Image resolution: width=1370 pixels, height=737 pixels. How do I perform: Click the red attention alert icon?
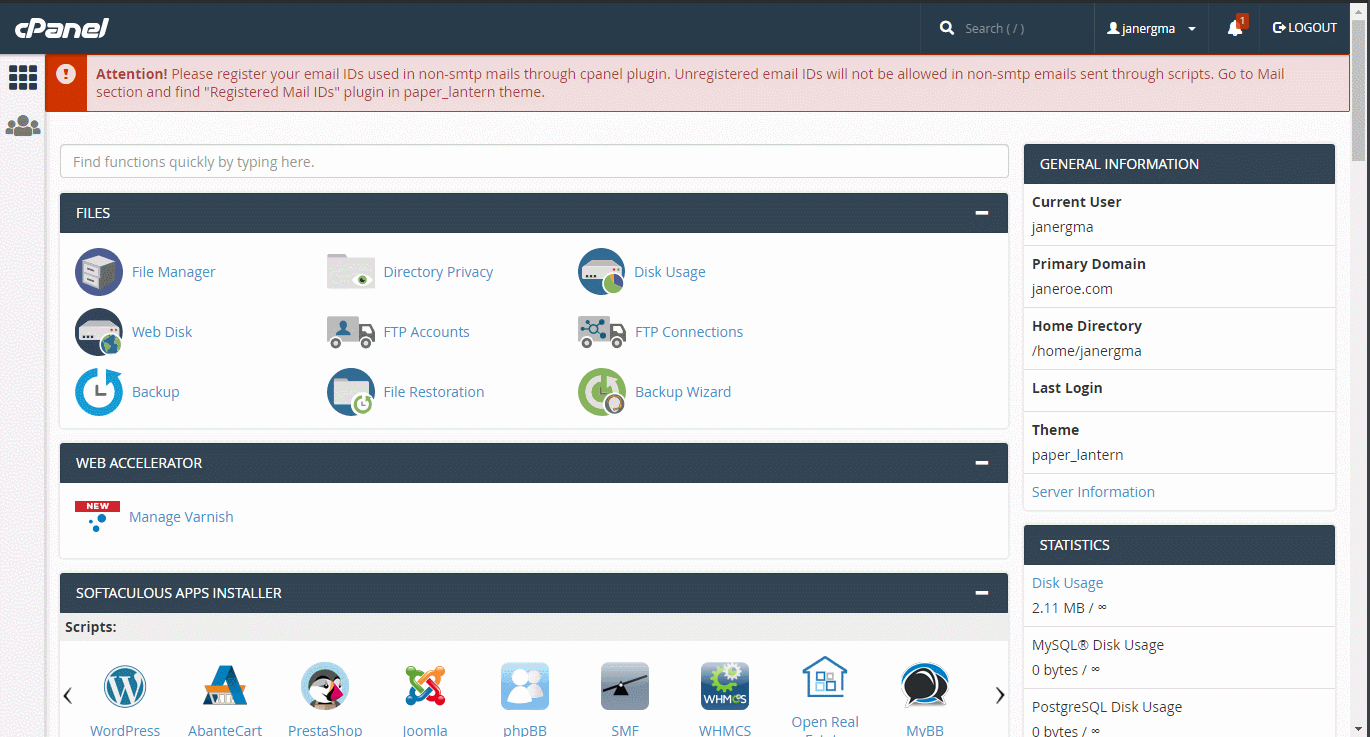point(66,74)
